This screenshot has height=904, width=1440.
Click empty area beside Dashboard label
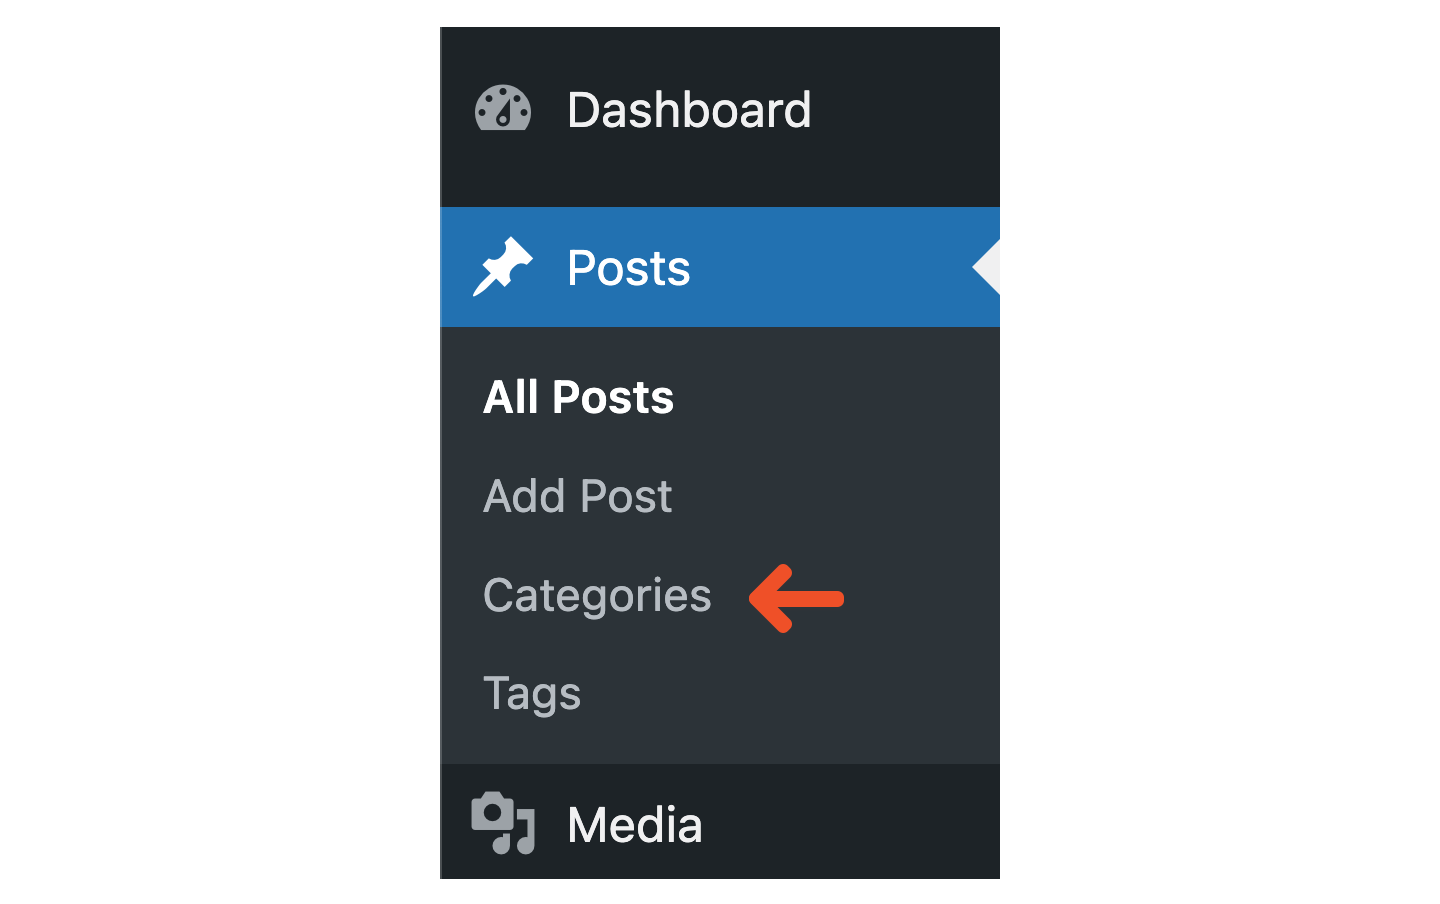[x=905, y=110]
